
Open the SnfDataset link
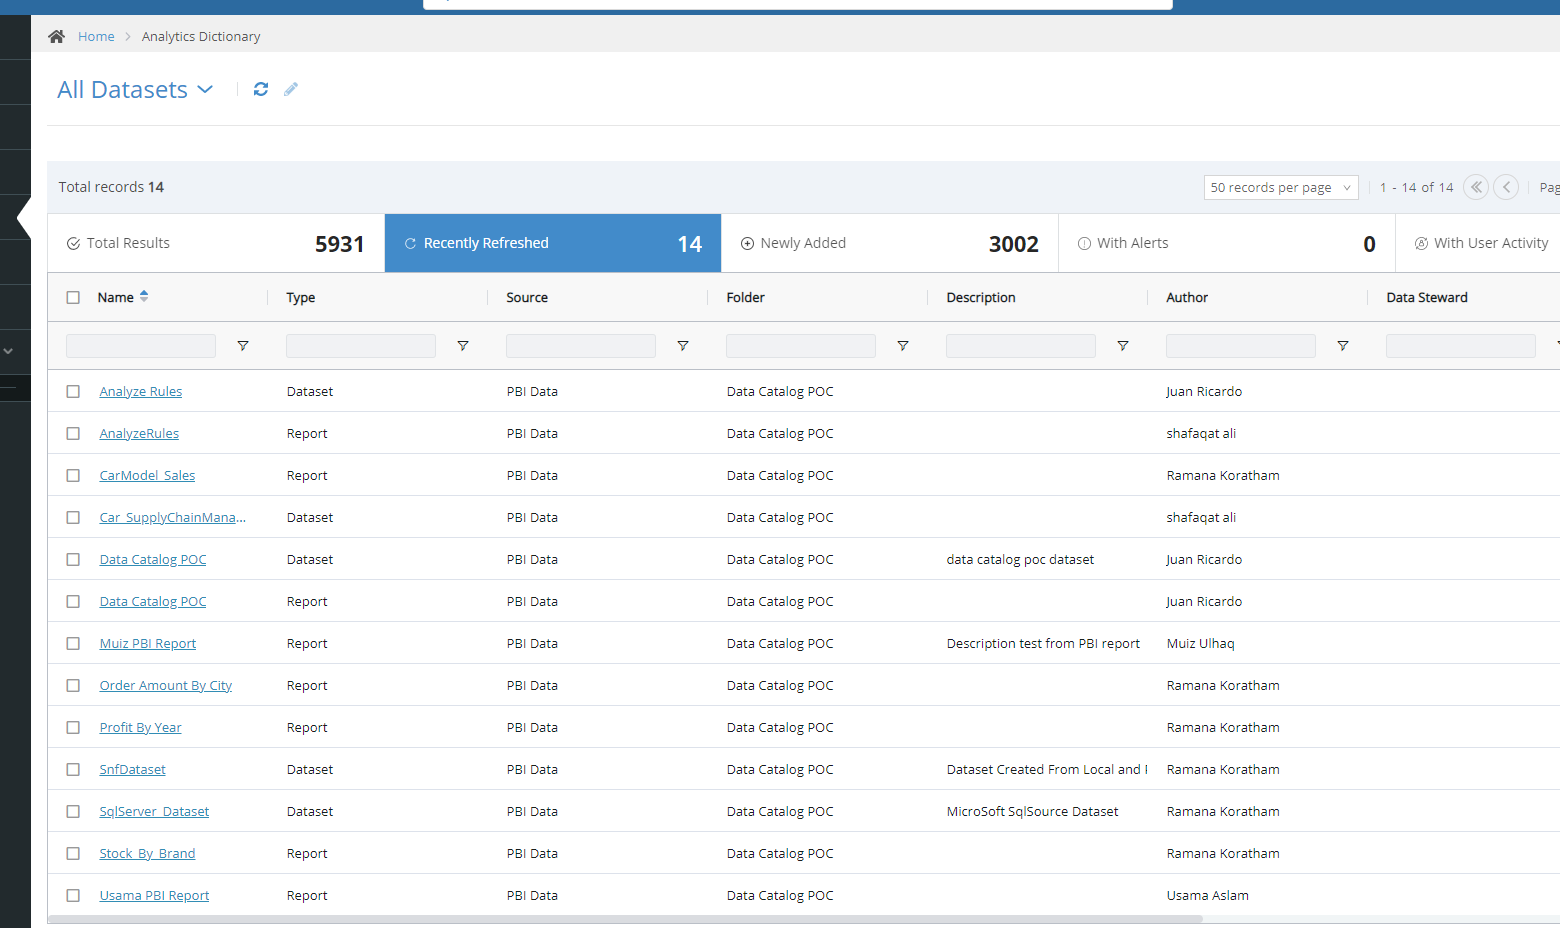(x=132, y=770)
